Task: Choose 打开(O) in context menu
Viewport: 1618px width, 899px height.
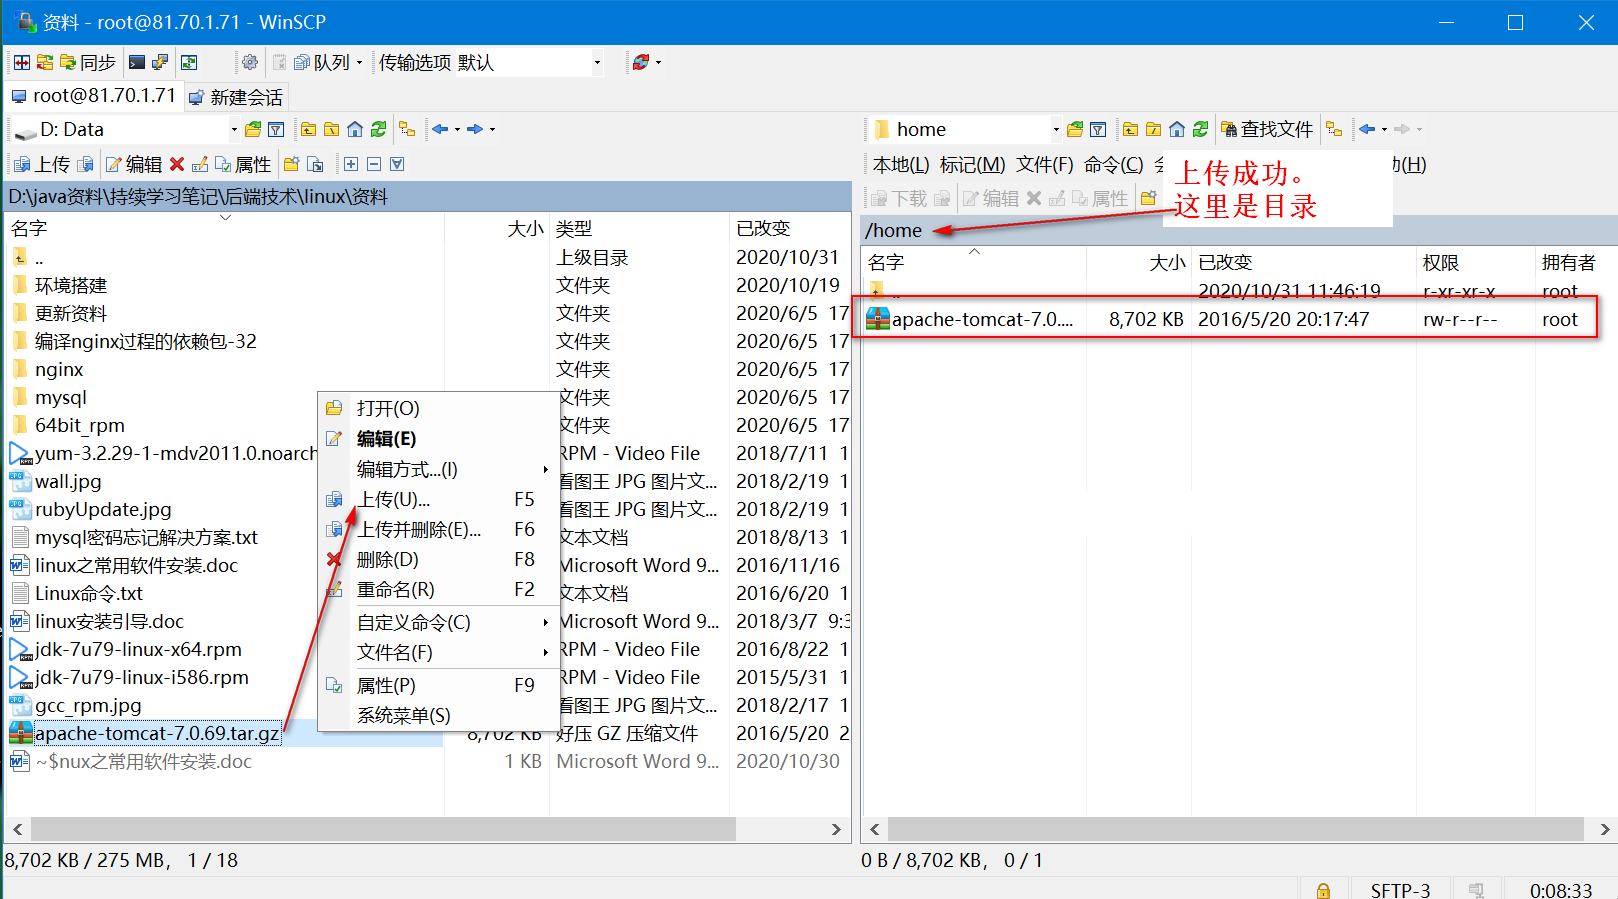Action: [x=438, y=408]
